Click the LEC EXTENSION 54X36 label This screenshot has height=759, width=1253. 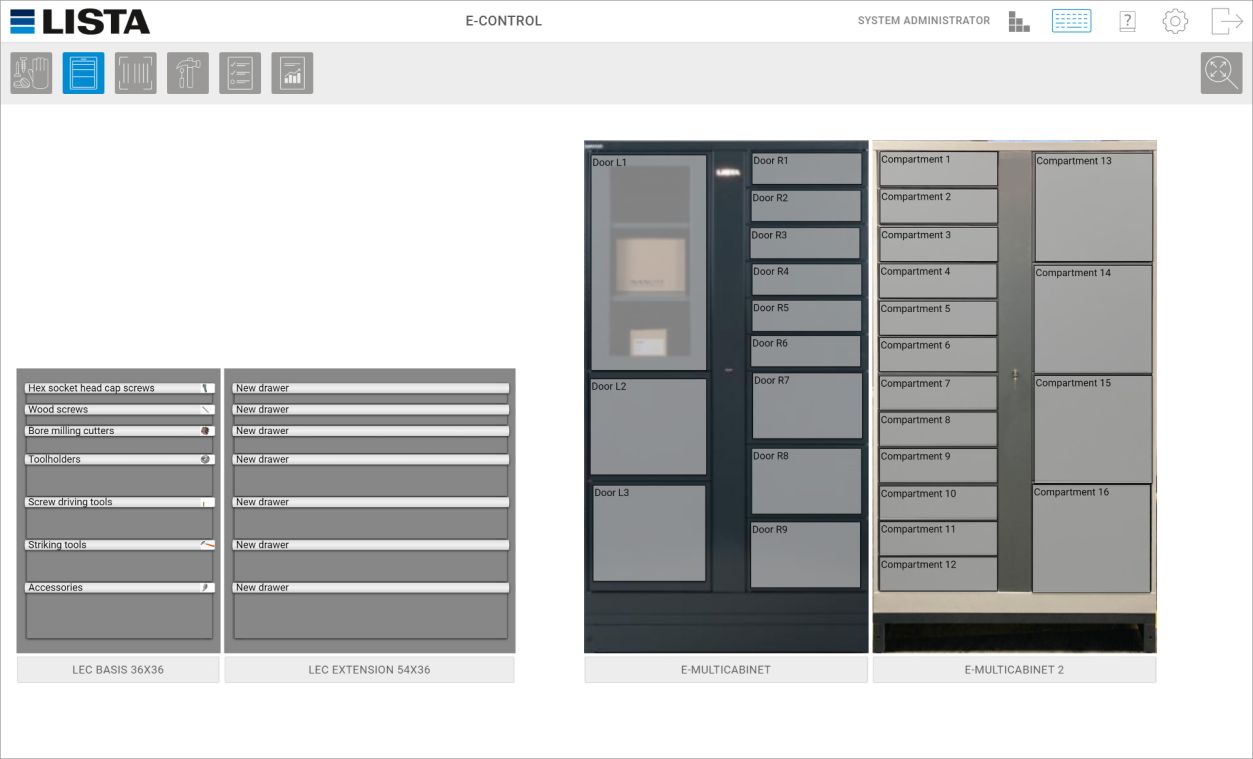[369, 670]
